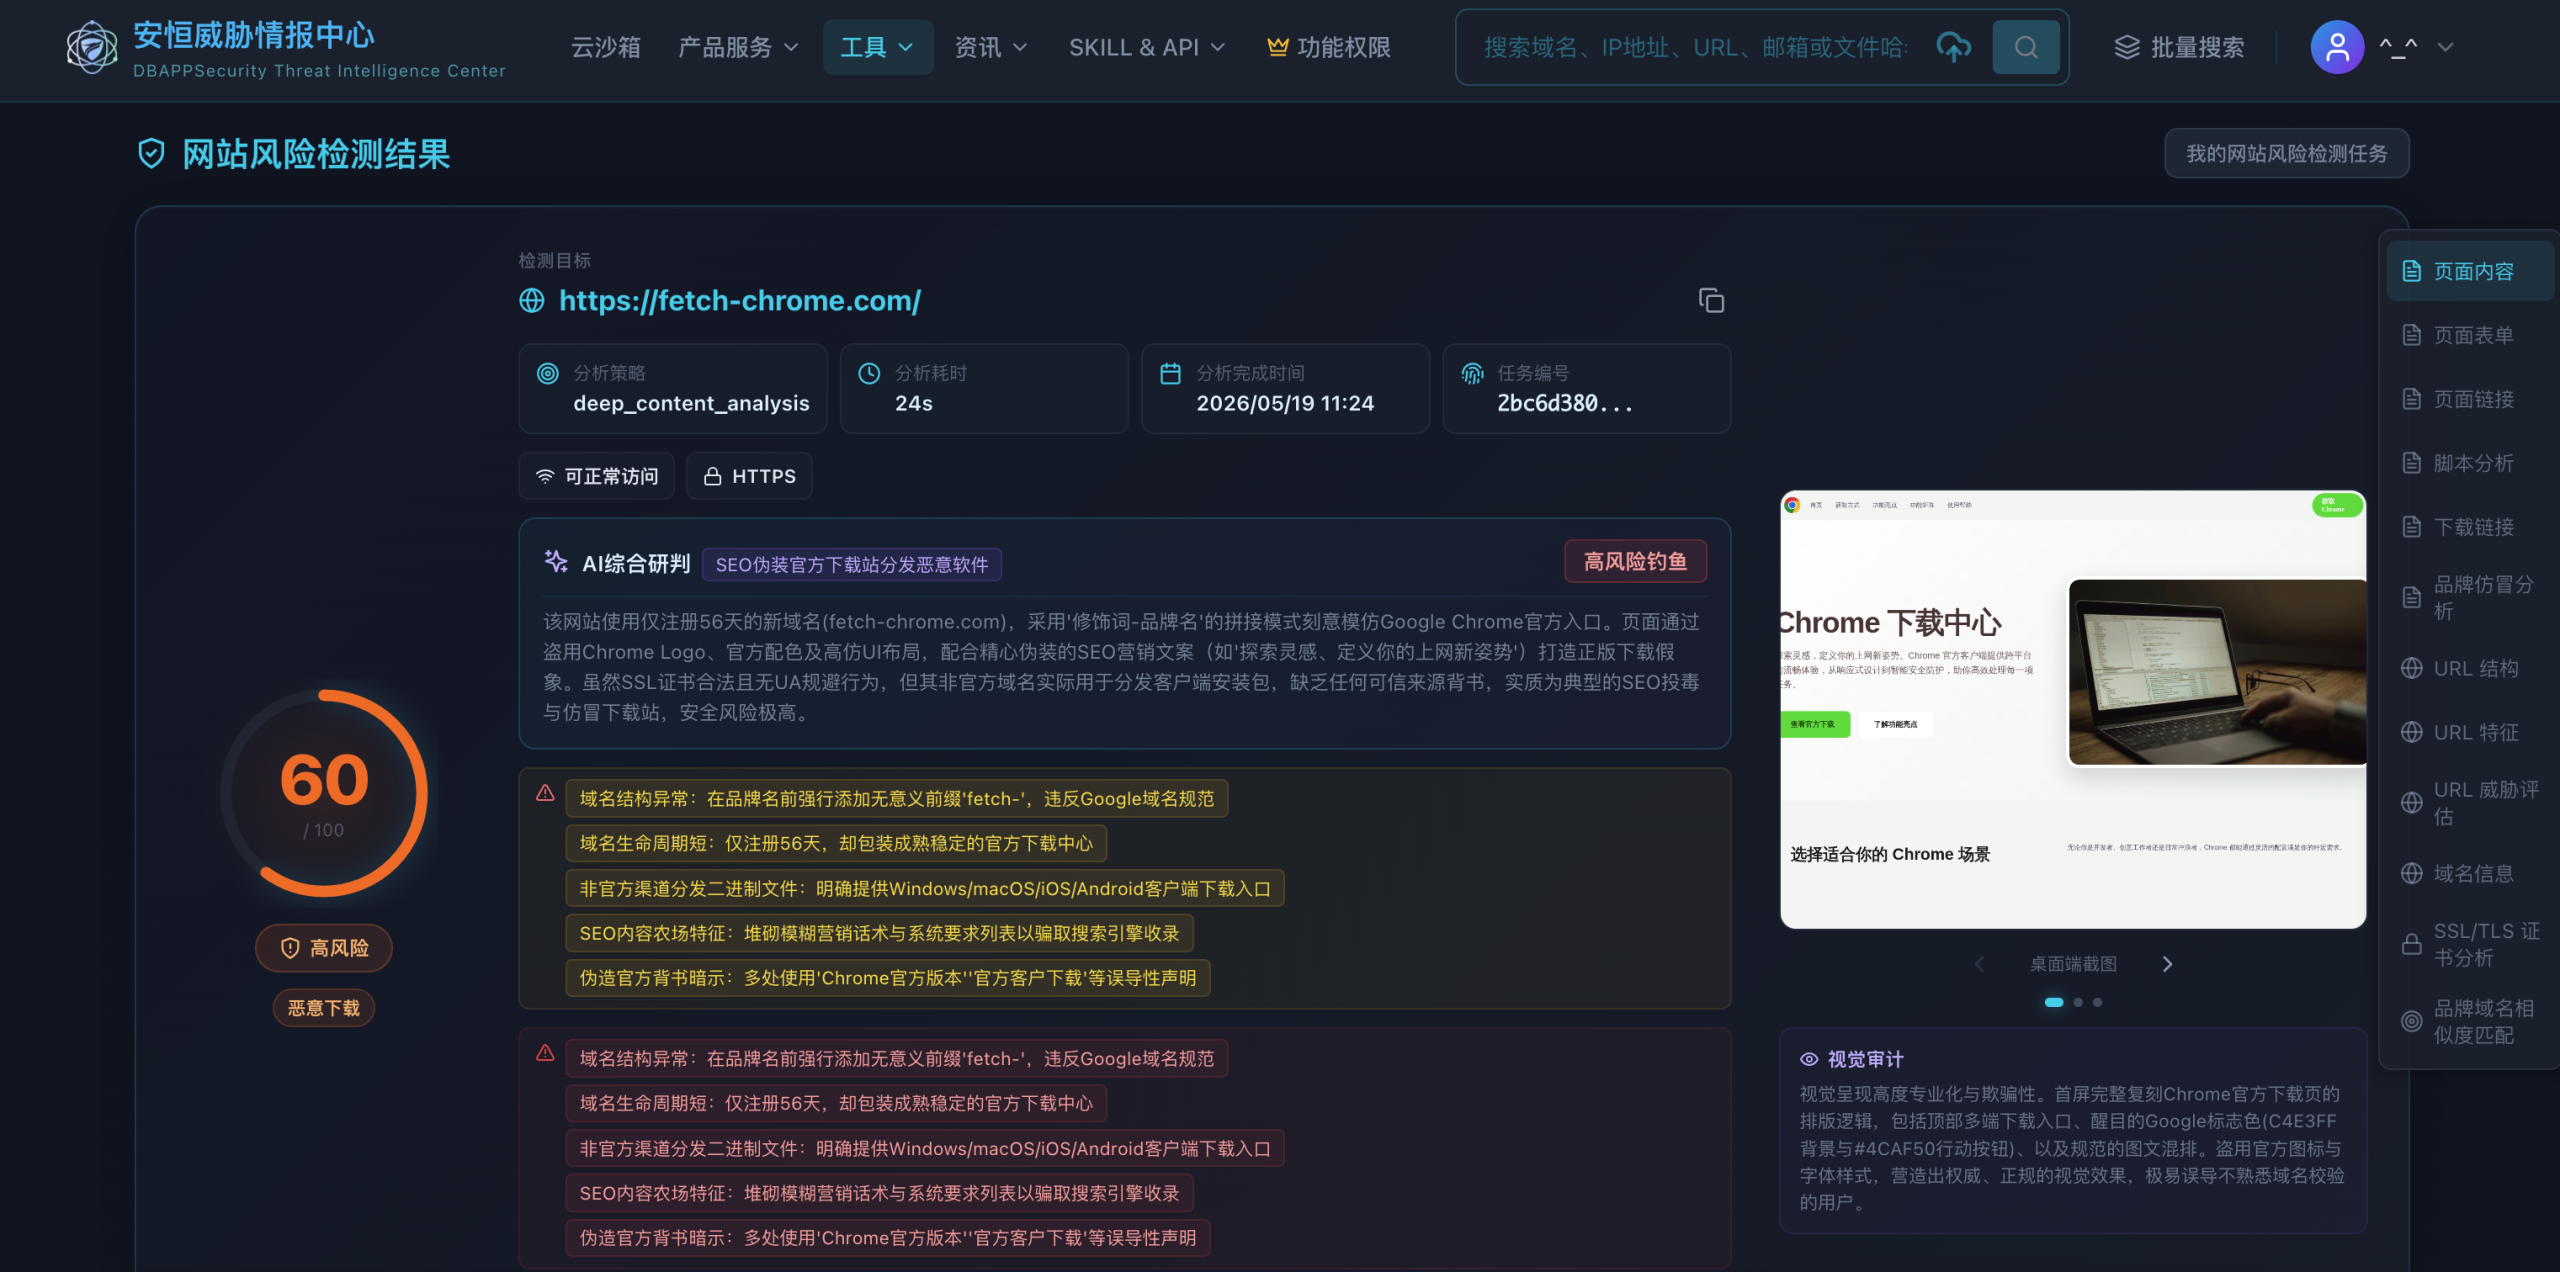2560x1272 pixels.
Task: Show the previous screenshot with left arrow
Action: point(1979,964)
